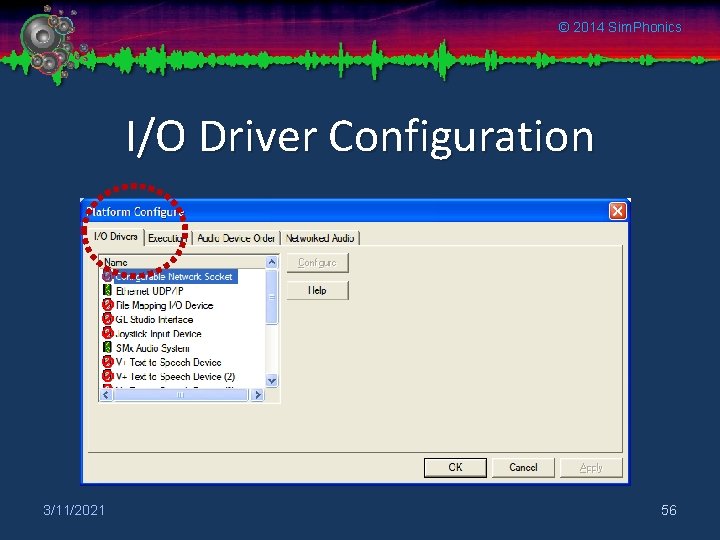Viewport: 720px width, 540px height.
Task: Click the driver list scroll down arrow
Action: click(x=272, y=381)
